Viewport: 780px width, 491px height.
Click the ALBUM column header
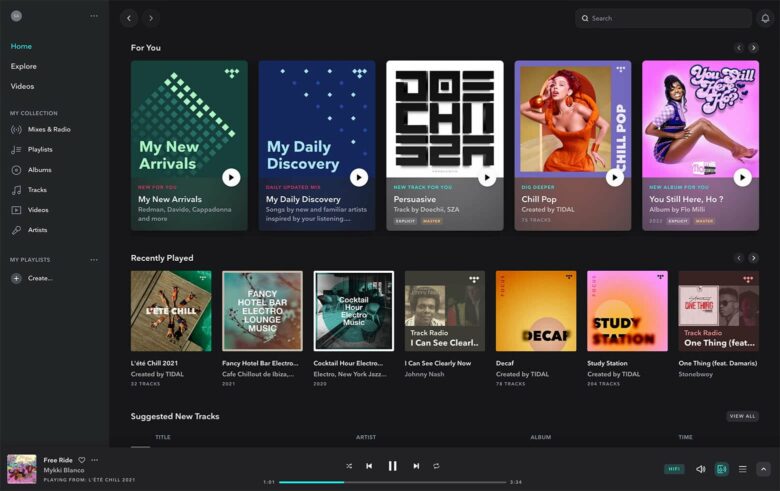coord(540,437)
